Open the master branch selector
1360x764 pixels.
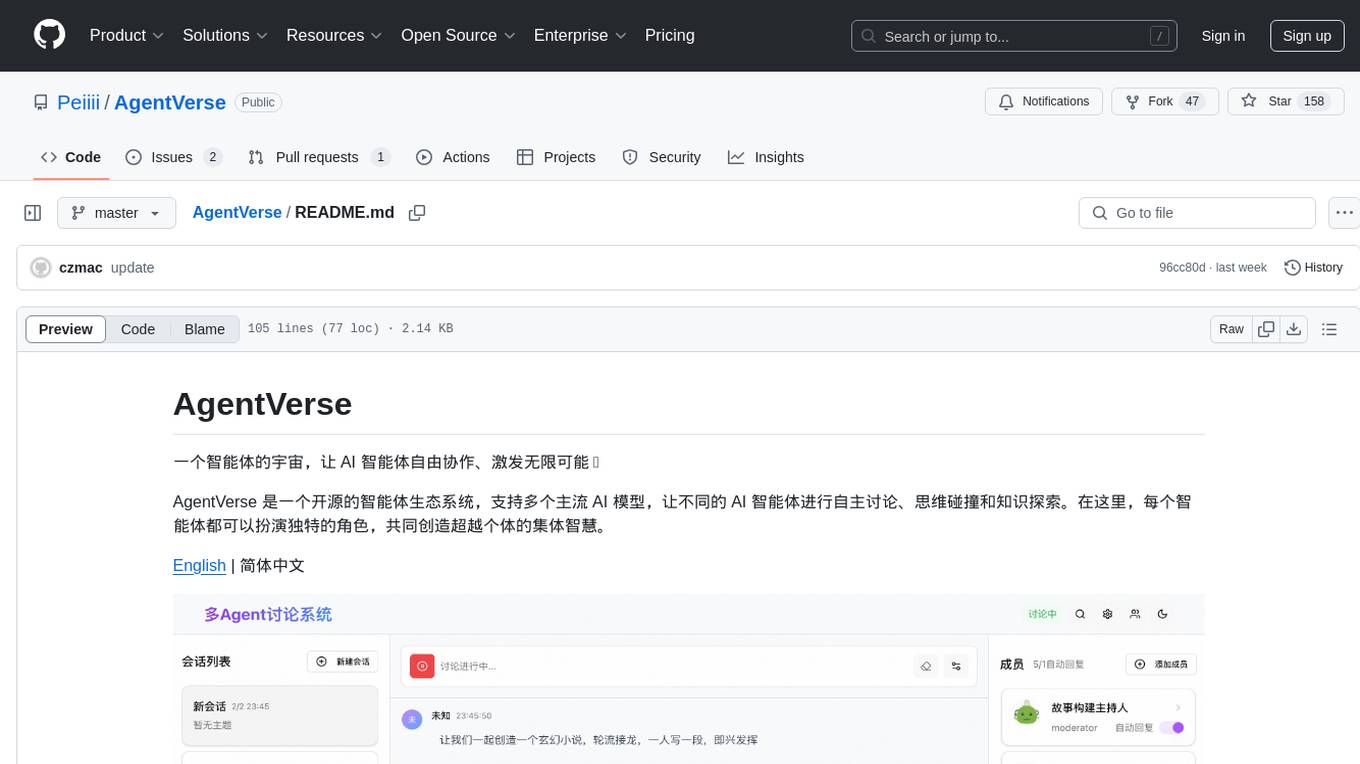(116, 213)
